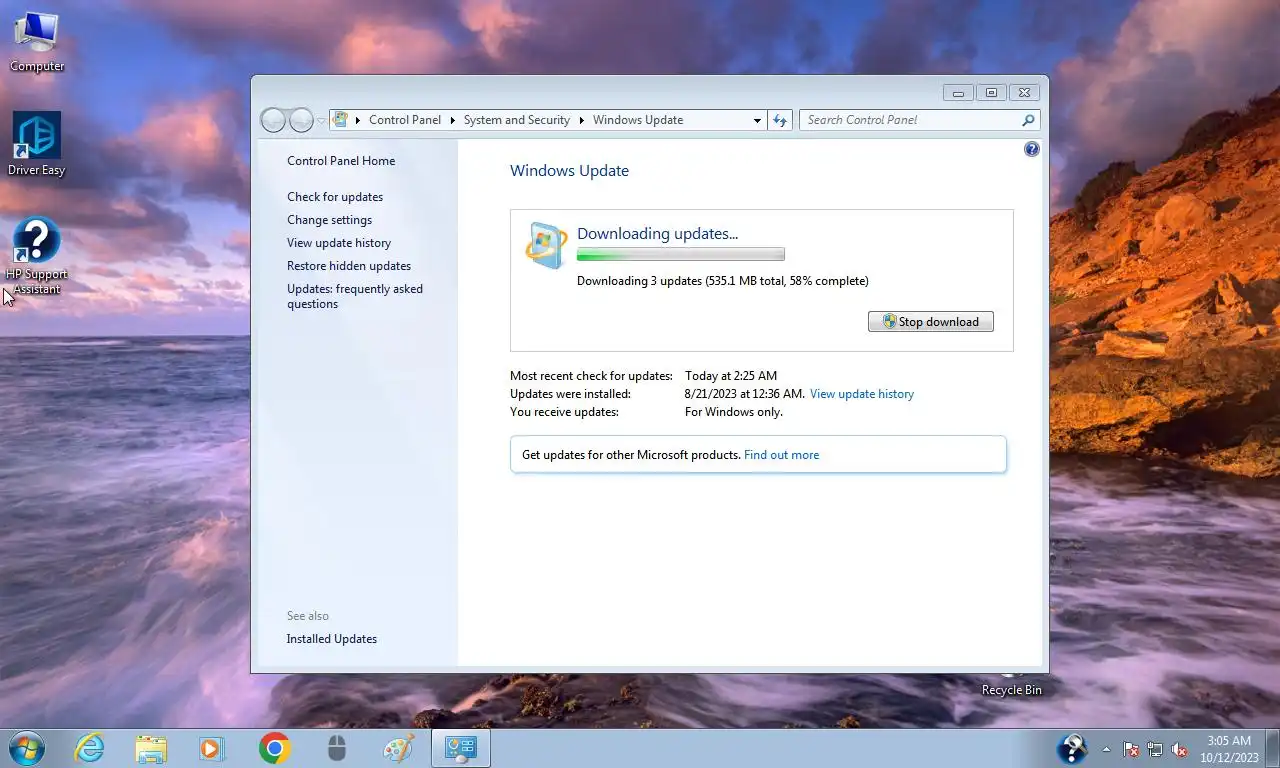The height and width of the screenshot is (768, 1280).
Task: Open the network status tray icon
Action: [1155, 749]
